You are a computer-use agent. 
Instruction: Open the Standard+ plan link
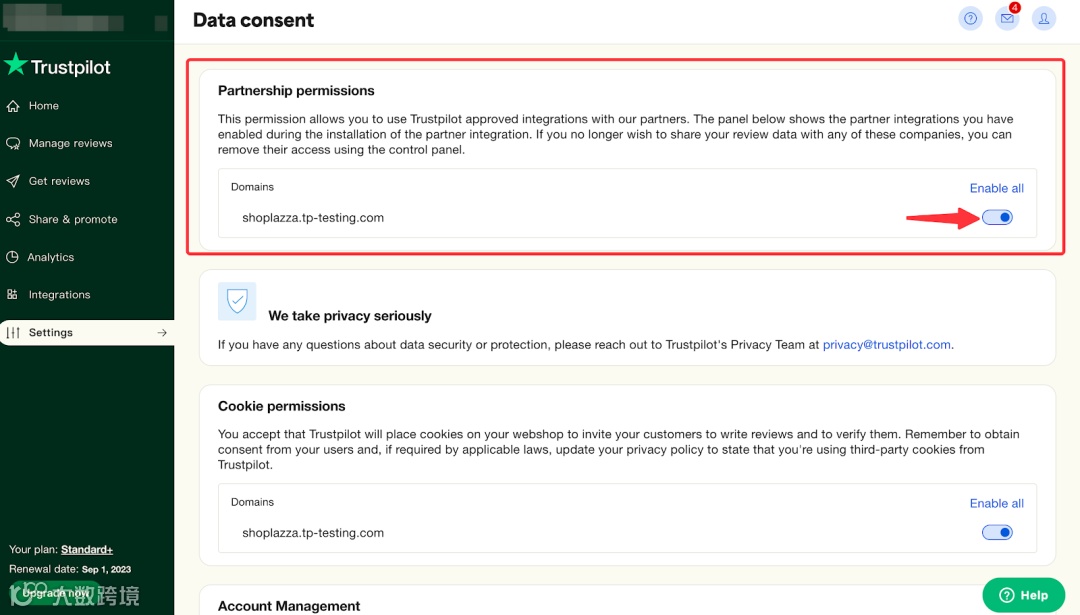point(87,550)
